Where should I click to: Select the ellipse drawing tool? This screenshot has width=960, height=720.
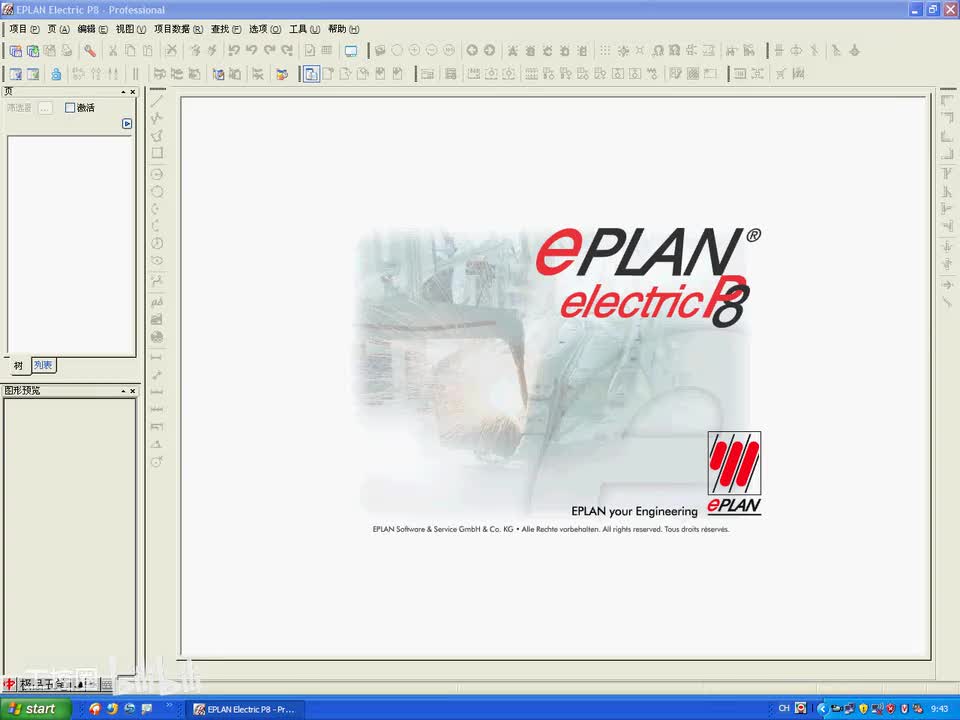pos(157,261)
